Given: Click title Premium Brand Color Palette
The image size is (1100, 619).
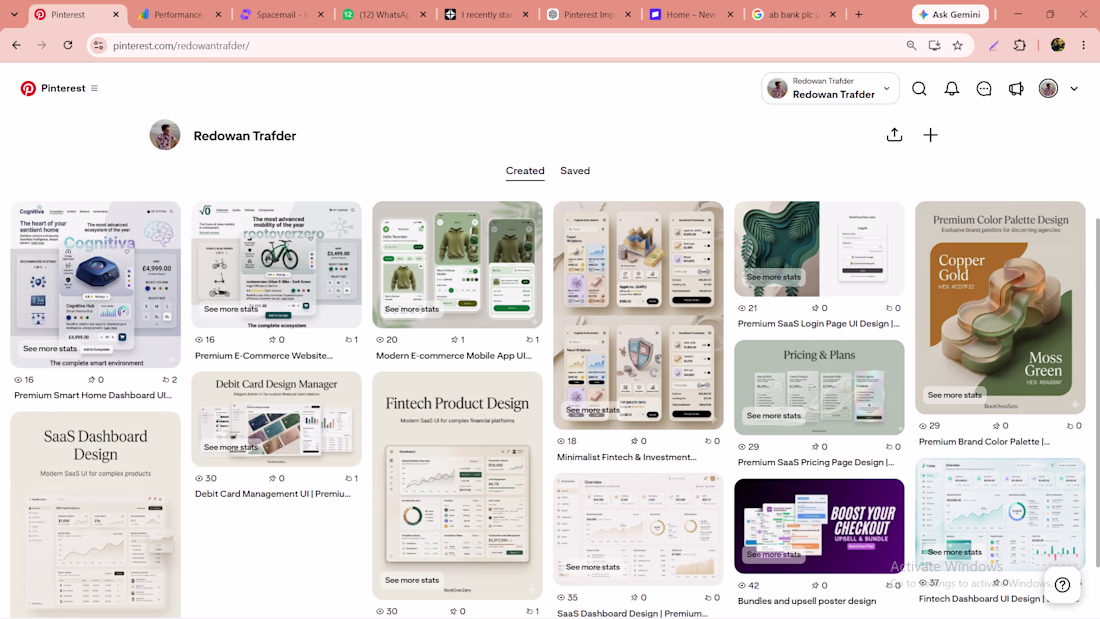Looking at the screenshot, I should (x=984, y=441).
